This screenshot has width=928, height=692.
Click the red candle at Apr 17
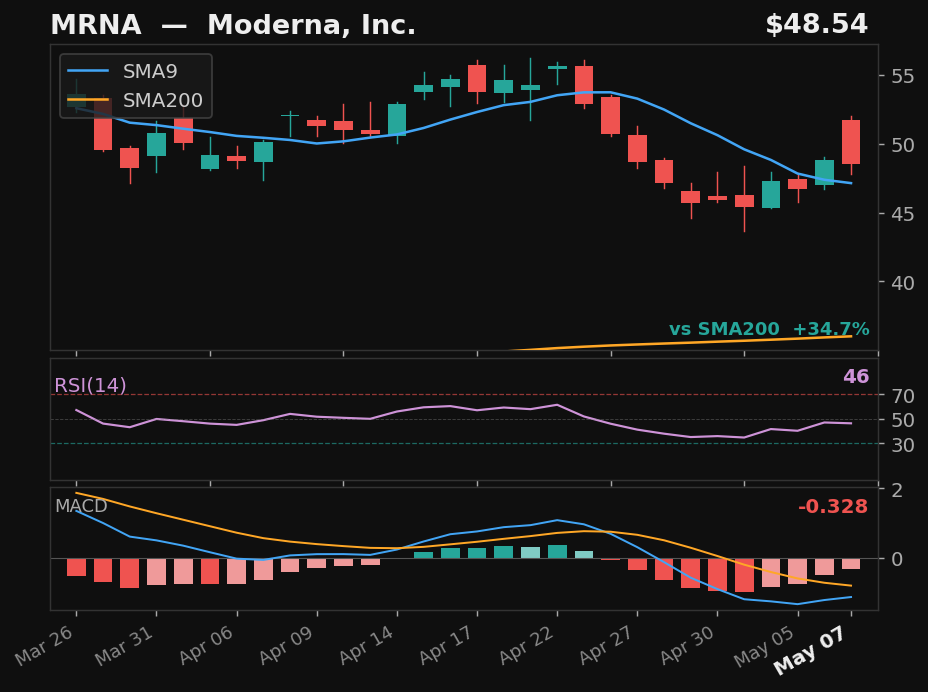[477, 79]
